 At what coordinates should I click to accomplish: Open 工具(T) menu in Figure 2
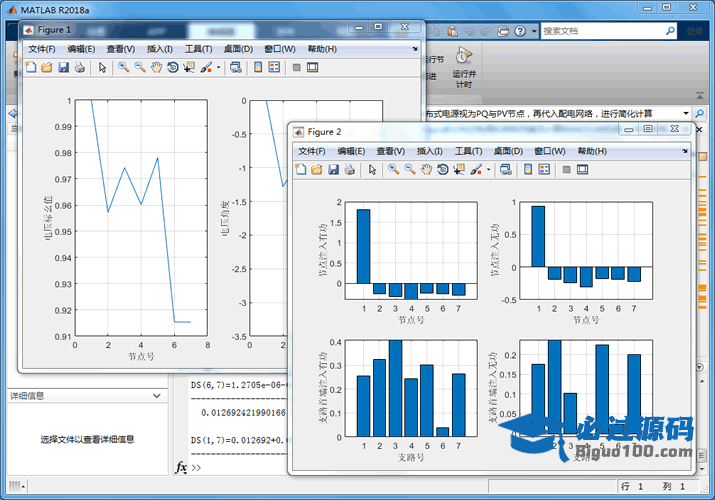pos(468,151)
